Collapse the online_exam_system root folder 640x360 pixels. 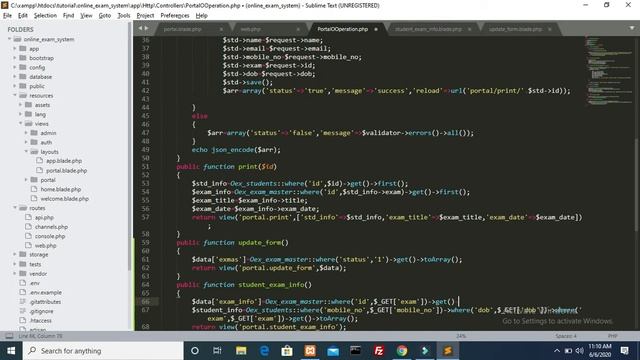point(9,39)
